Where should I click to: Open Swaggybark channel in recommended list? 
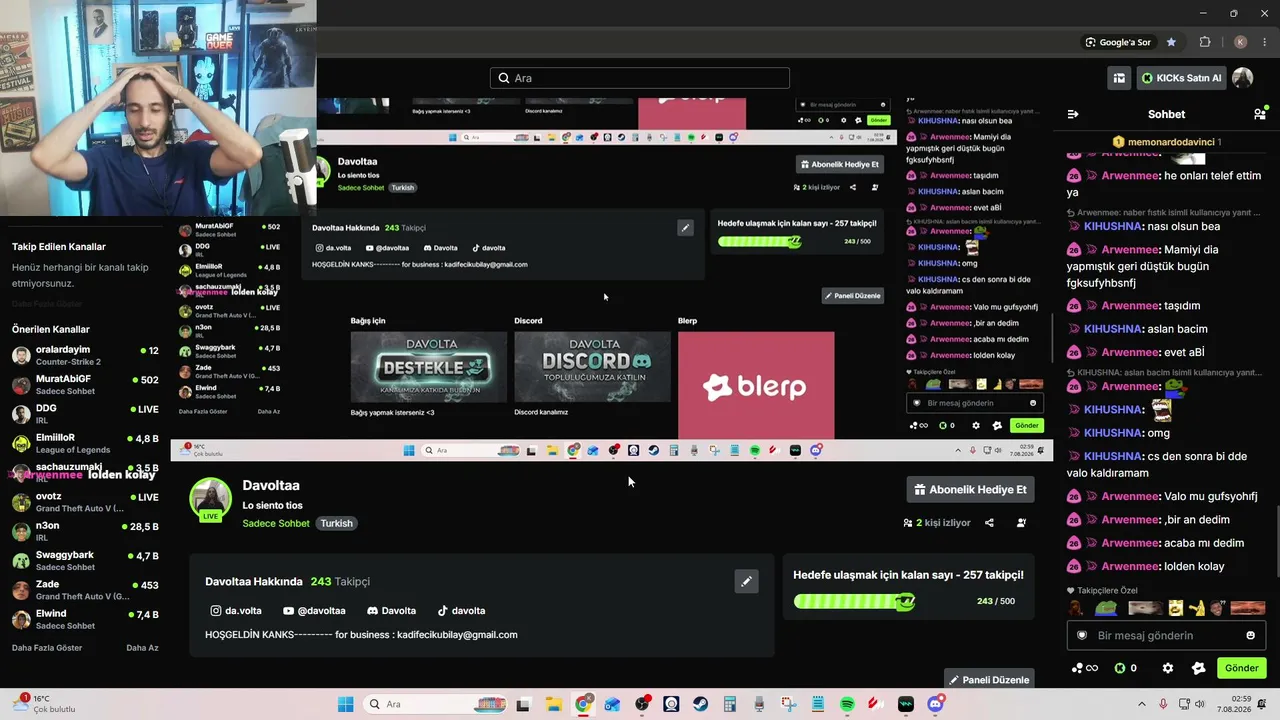click(x=85, y=561)
